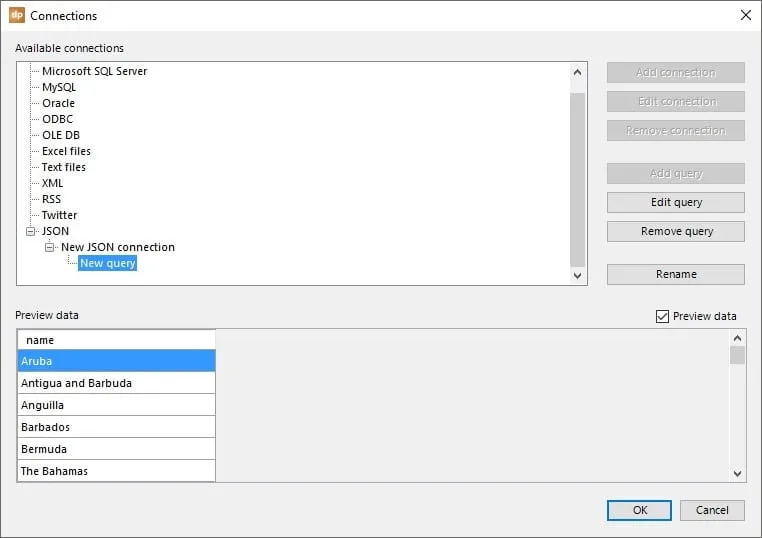This screenshot has width=762, height=538.
Task: Select OLE DB connection type
Action: [x=61, y=135]
